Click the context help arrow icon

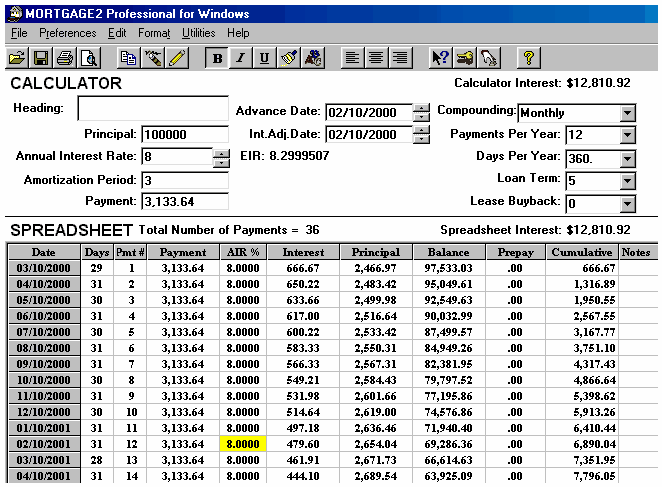pyautogui.click(x=440, y=58)
